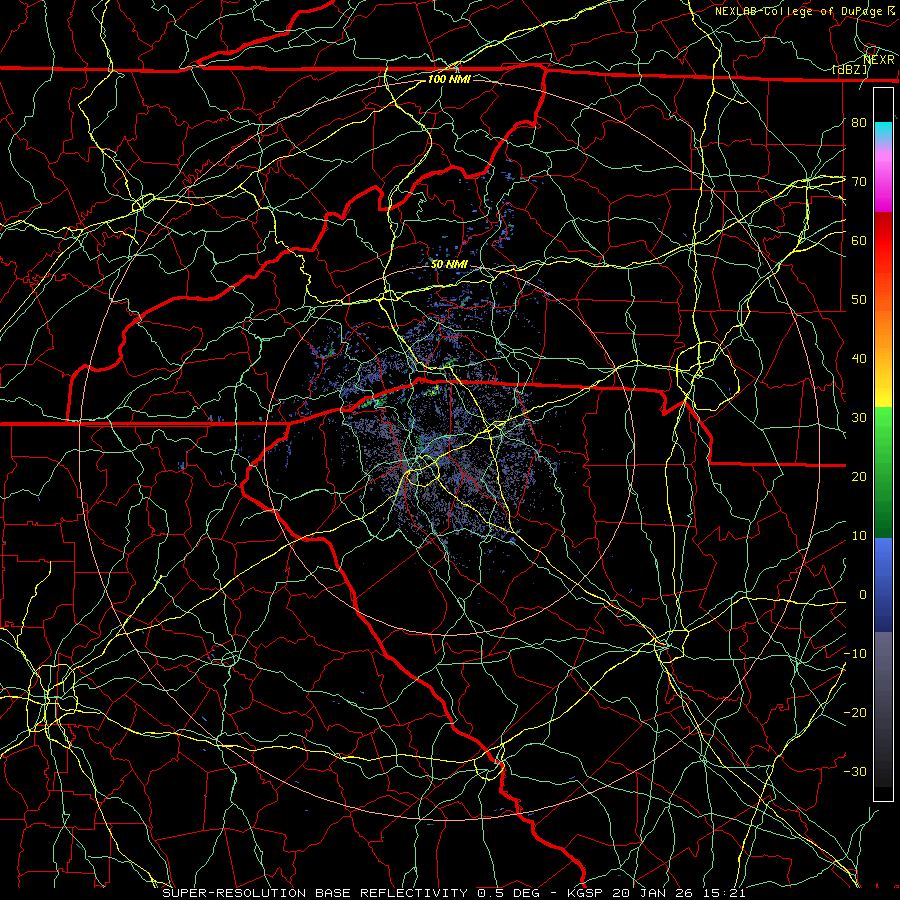Click SUPER-RESOLUTION BASE REFLECTIVITY in the caption
900x900 pixels.
coord(317,893)
